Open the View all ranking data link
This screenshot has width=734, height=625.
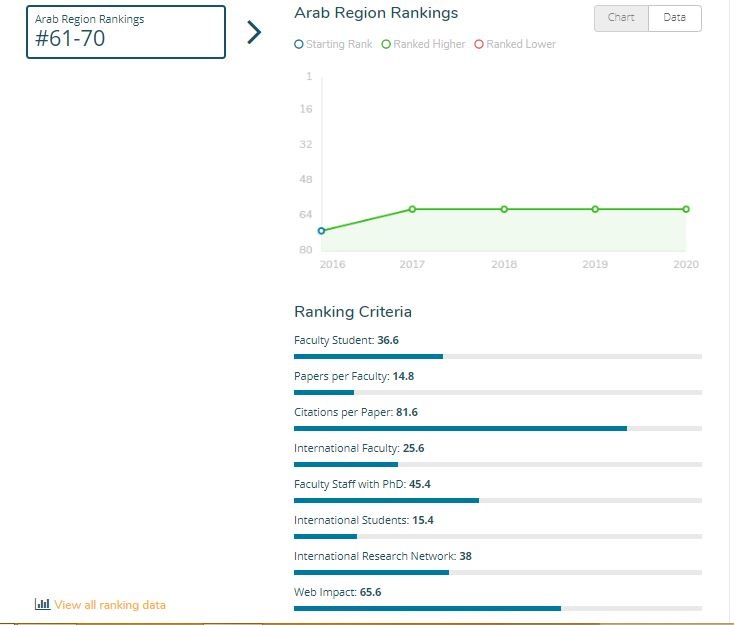(110, 605)
